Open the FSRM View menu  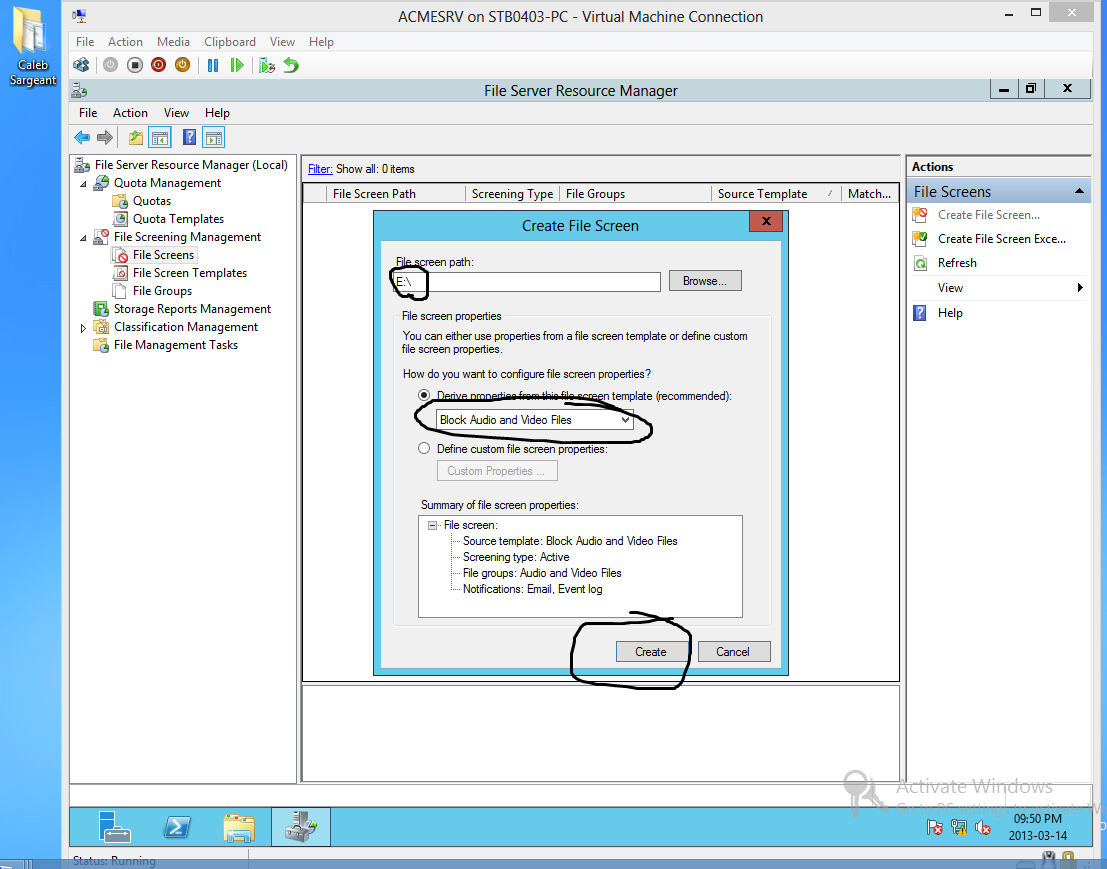(x=176, y=113)
